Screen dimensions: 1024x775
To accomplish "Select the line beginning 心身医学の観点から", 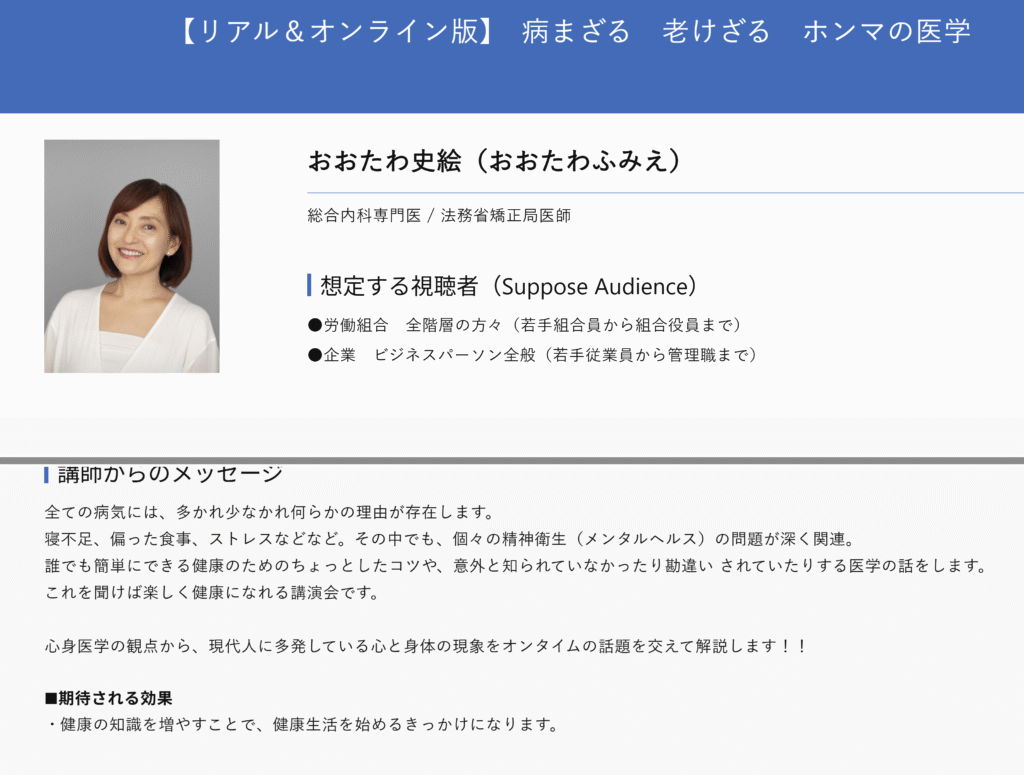I will coord(426,646).
